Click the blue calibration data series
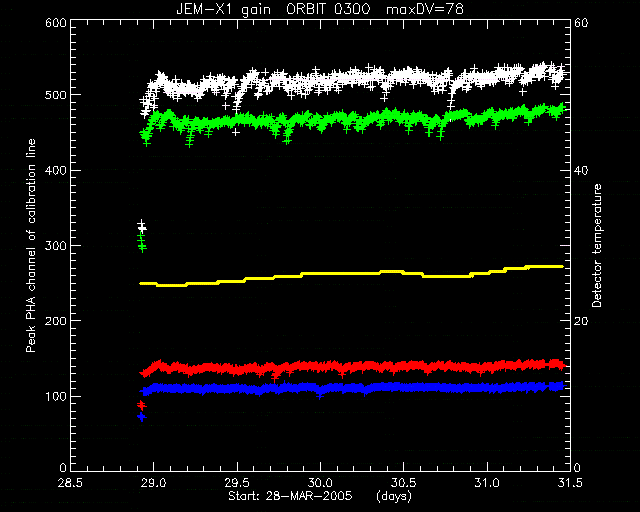This screenshot has height=512, width=640. click(351, 388)
